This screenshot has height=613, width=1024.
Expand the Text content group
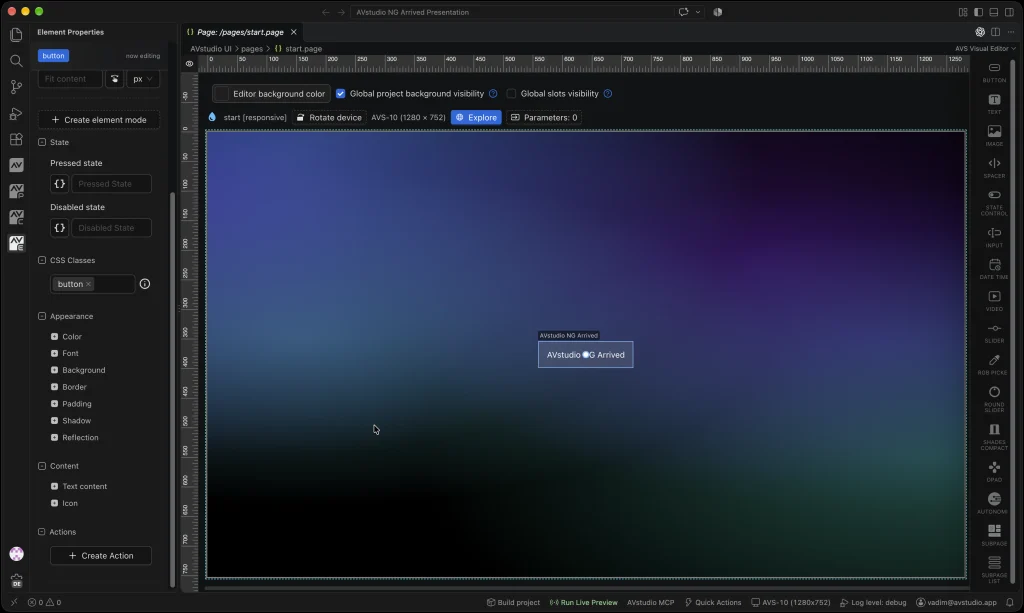pos(54,486)
